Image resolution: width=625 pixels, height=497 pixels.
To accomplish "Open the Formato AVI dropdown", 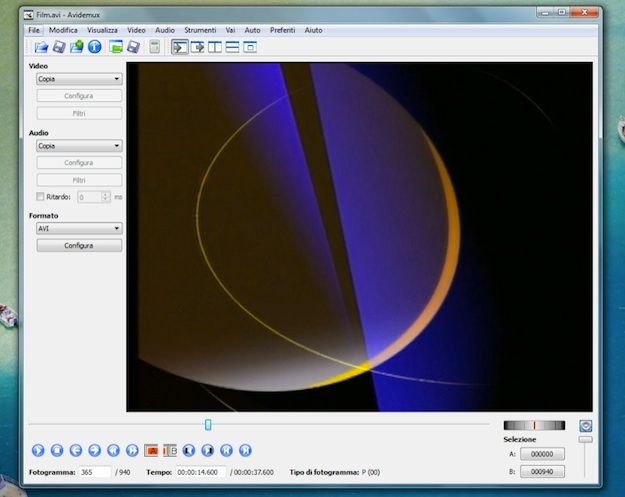I will point(79,228).
